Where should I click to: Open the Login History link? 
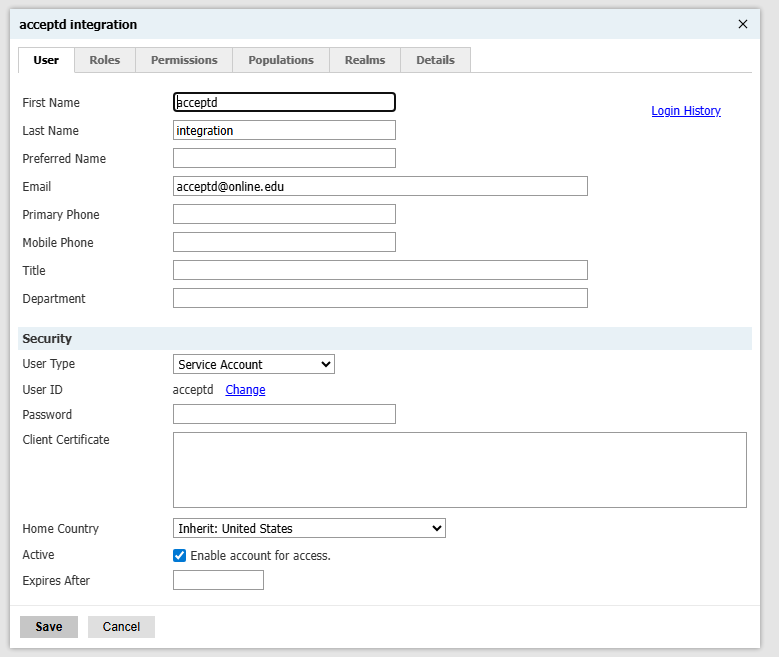pos(686,110)
